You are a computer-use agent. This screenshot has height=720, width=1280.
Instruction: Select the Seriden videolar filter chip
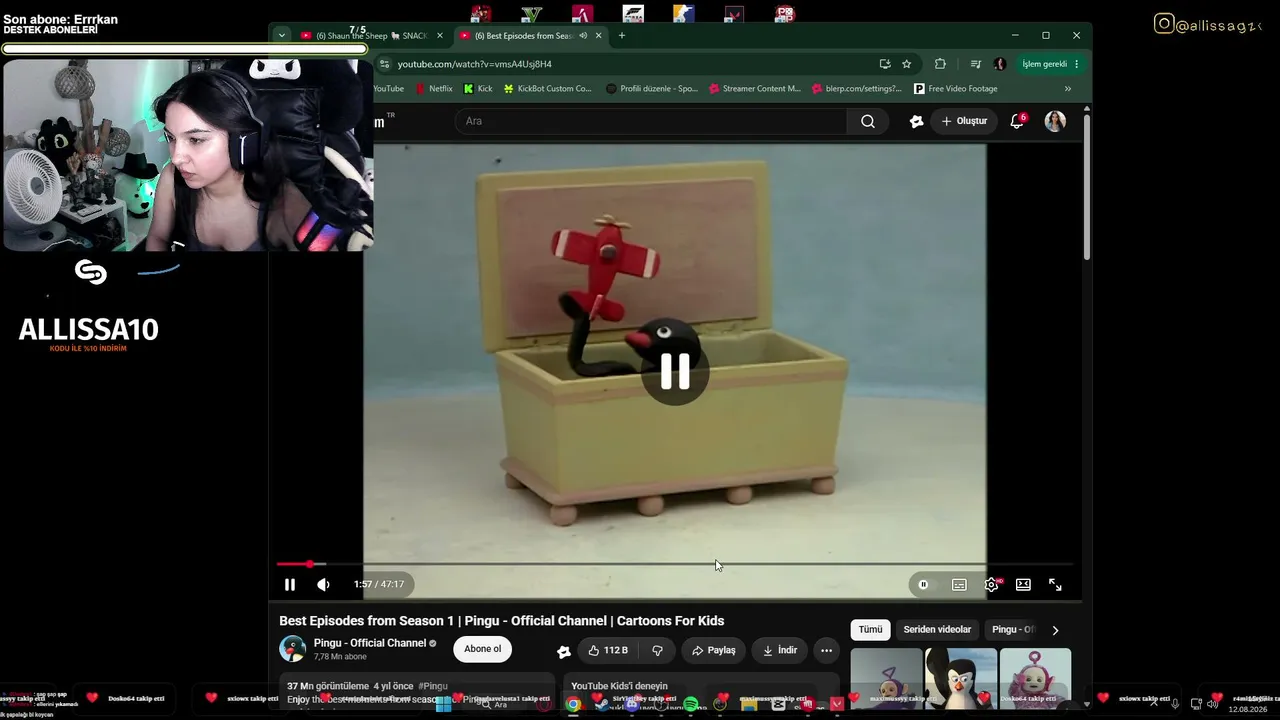point(937,630)
